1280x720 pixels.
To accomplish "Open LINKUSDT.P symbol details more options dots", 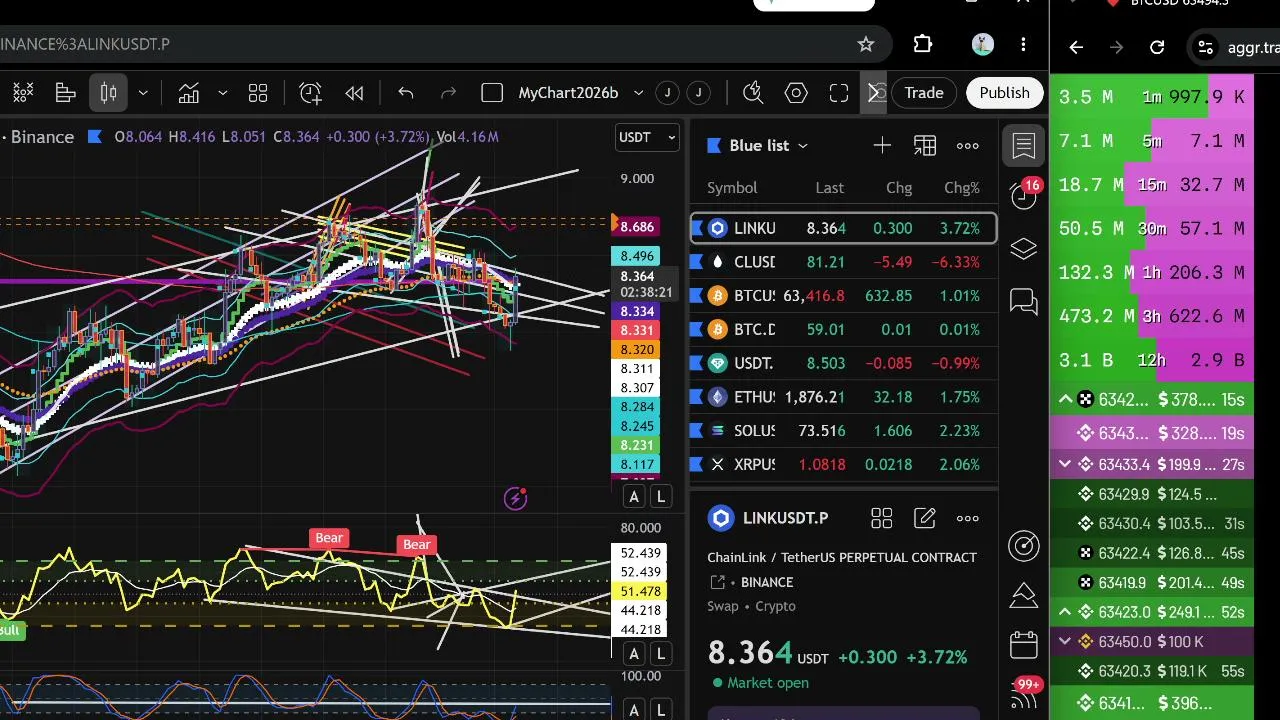I will coord(967,518).
